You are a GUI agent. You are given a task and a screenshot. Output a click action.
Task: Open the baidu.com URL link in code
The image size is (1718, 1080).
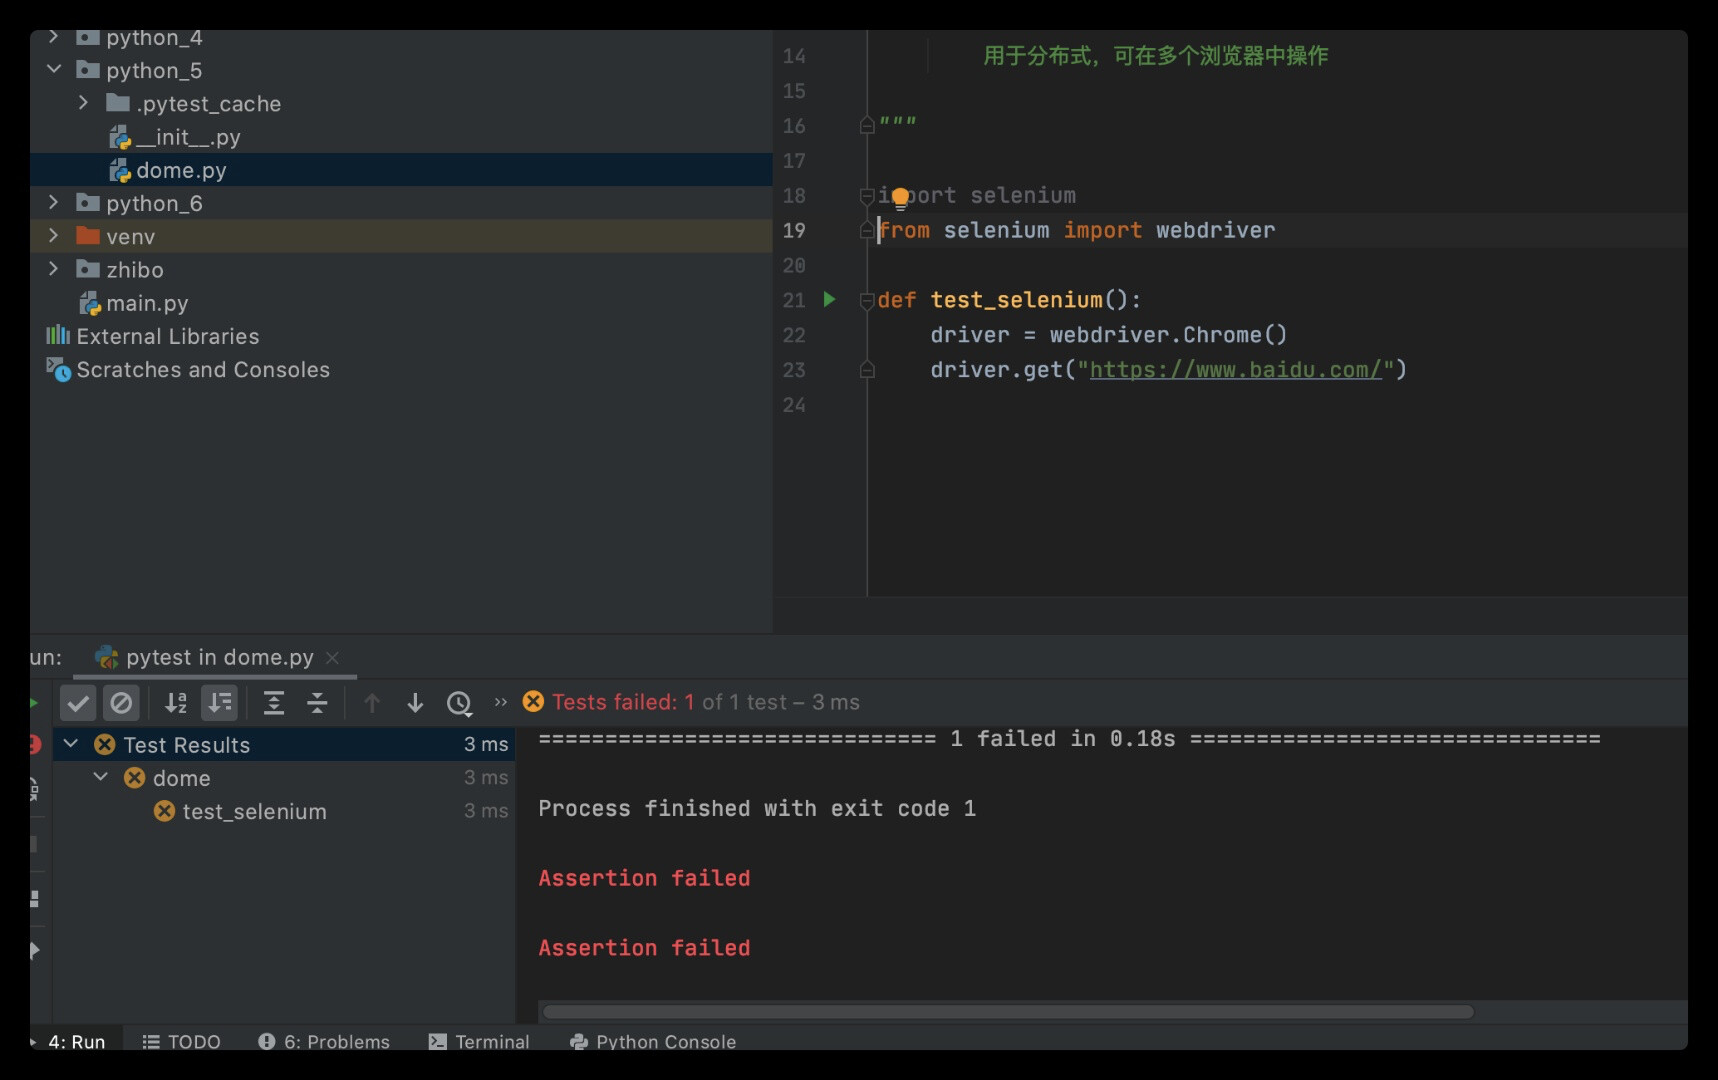[1234, 370]
